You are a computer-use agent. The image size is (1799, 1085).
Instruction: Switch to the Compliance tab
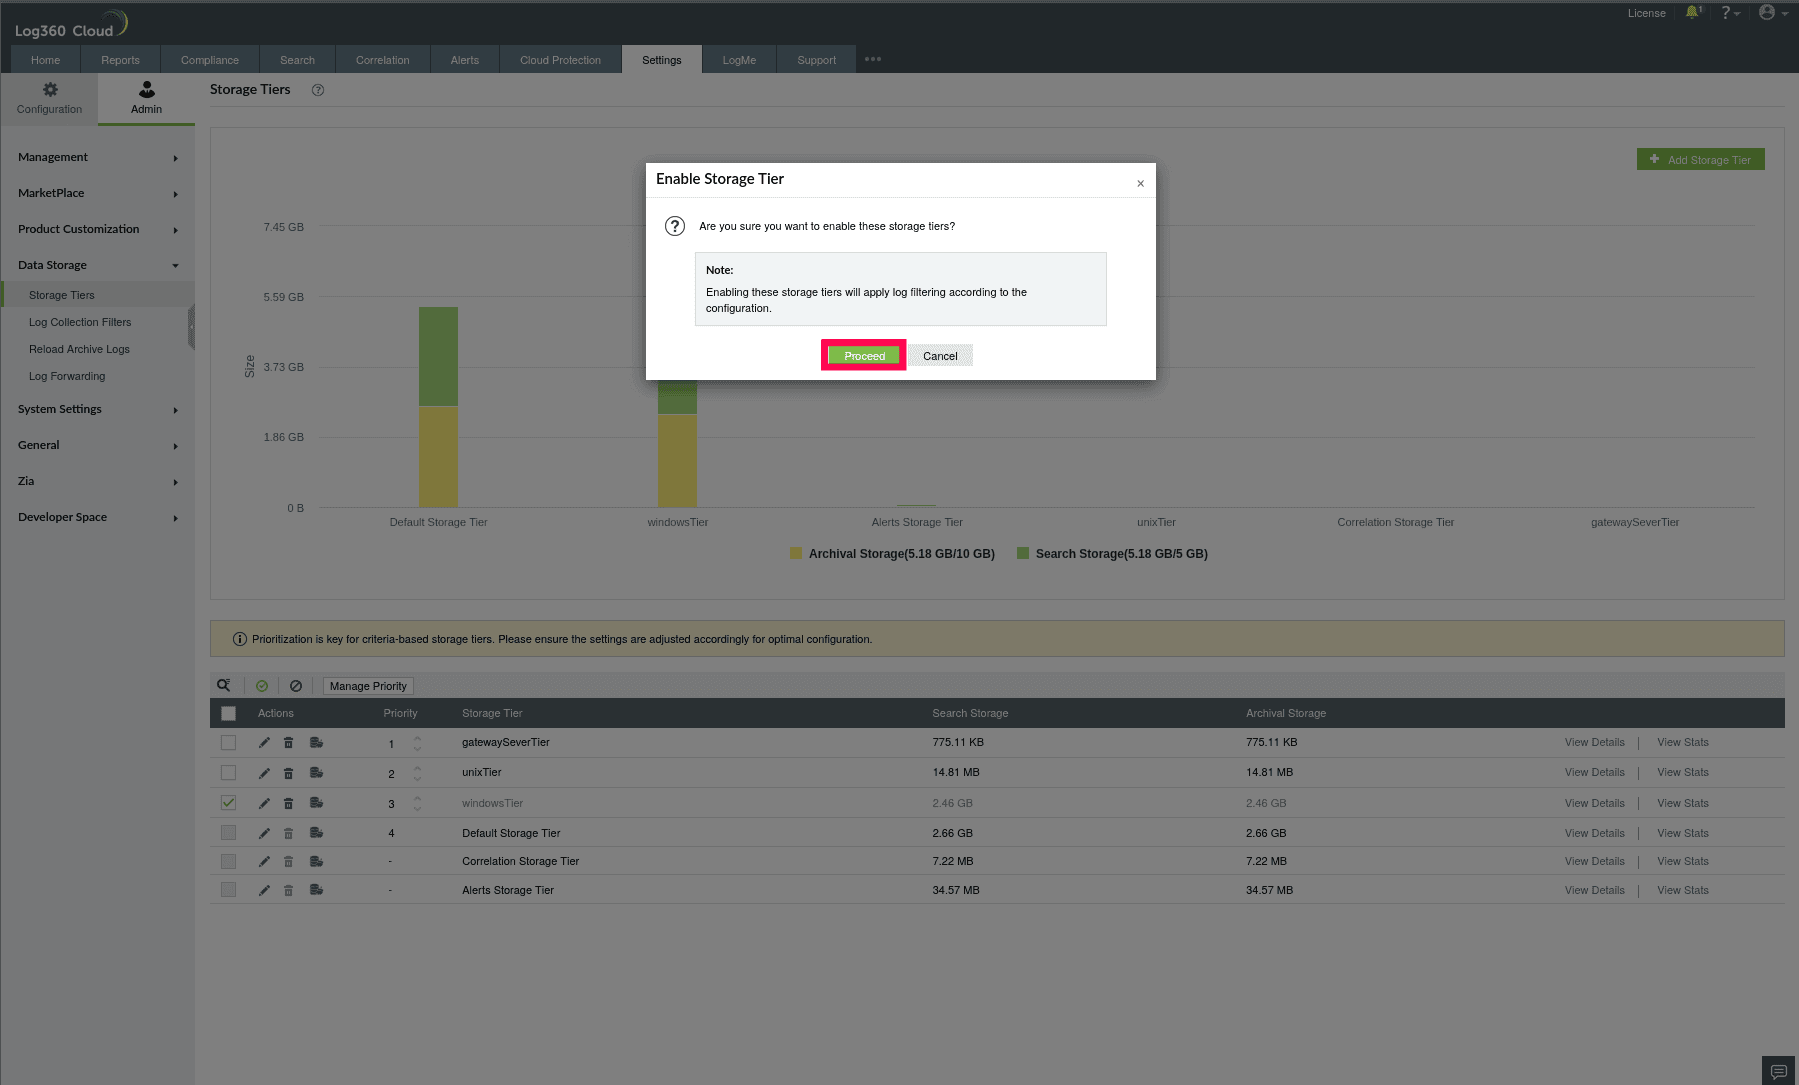click(x=209, y=59)
